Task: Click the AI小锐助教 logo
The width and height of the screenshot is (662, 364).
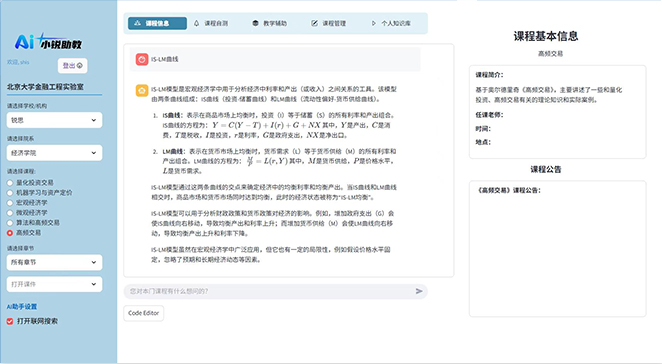Action: click(x=48, y=42)
